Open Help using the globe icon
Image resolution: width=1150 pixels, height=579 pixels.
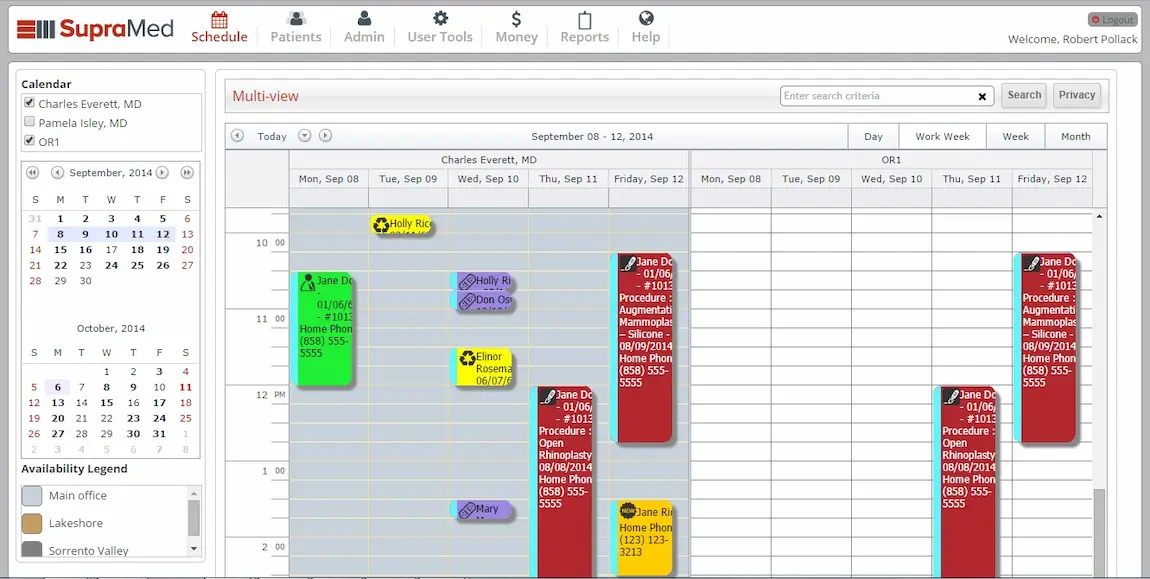(x=645, y=19)
